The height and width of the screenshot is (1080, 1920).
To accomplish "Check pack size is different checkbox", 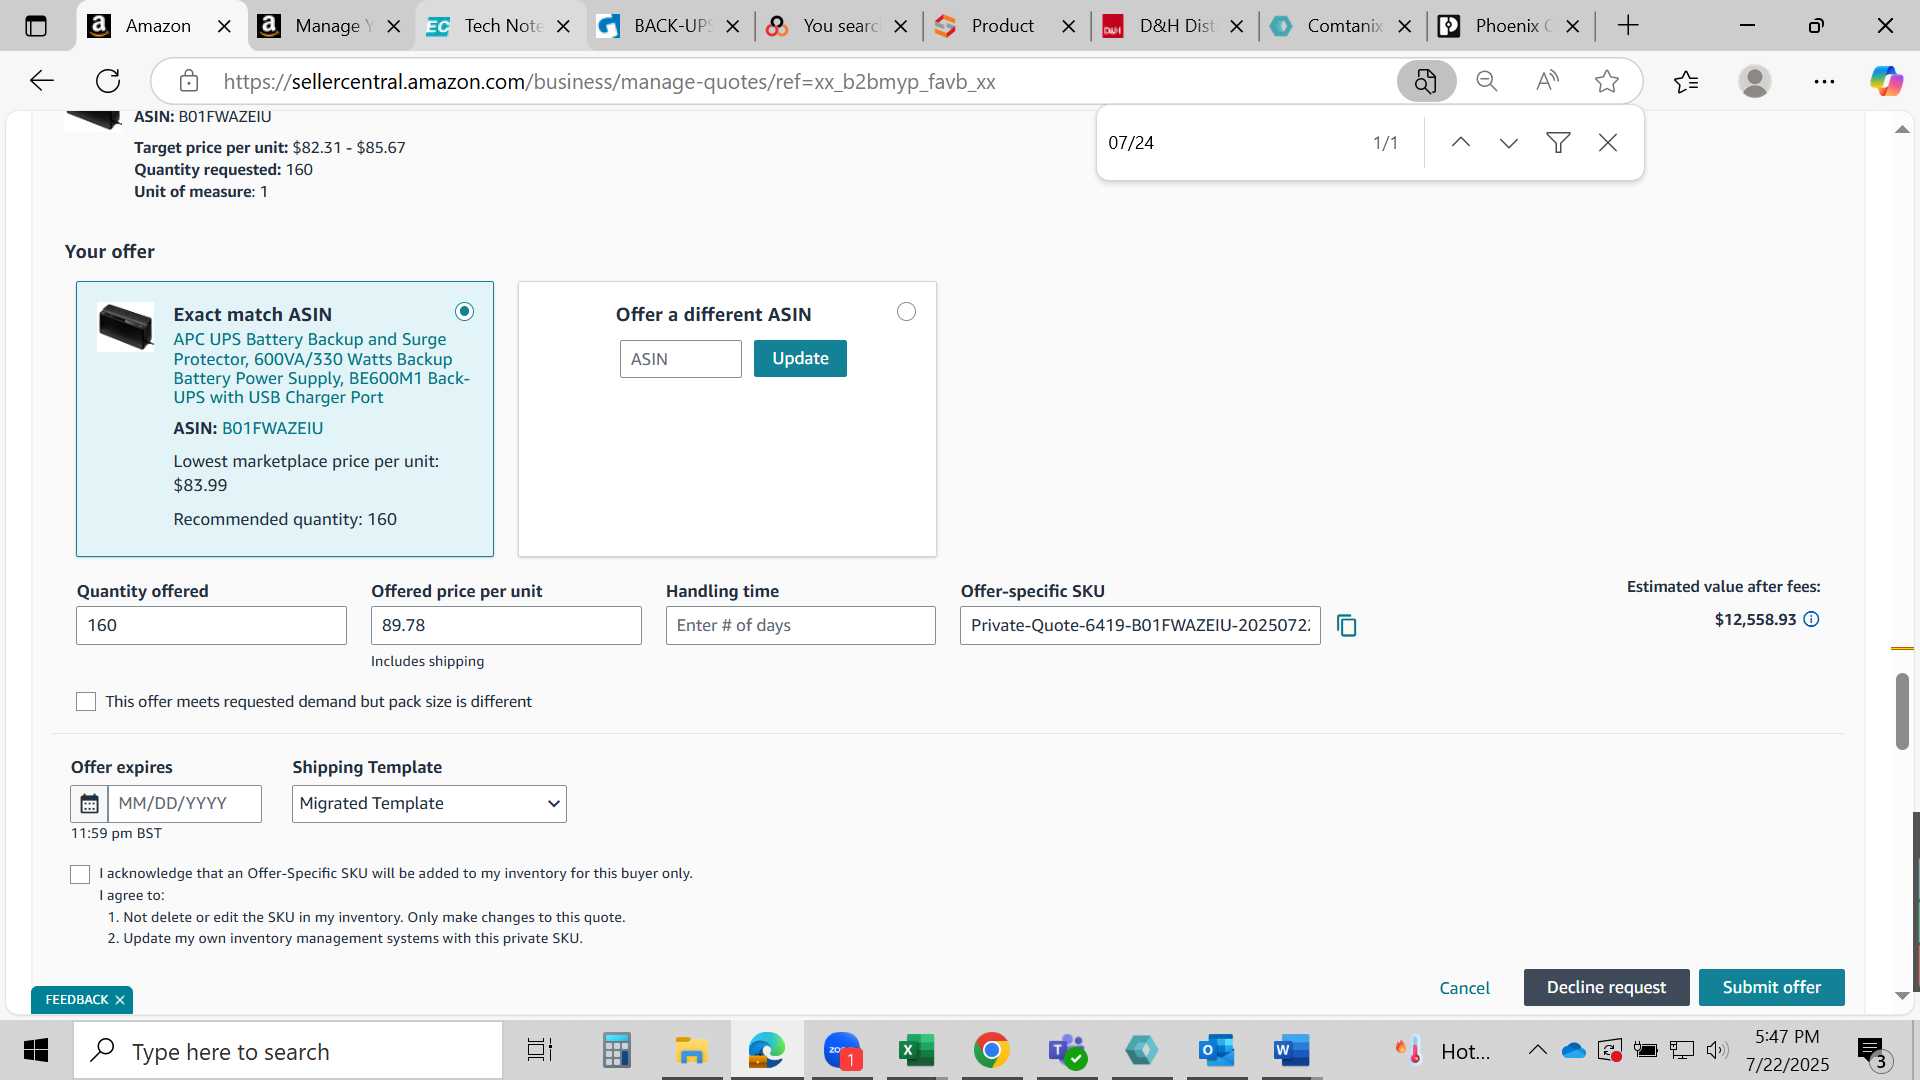I will (x=86, y=702).
